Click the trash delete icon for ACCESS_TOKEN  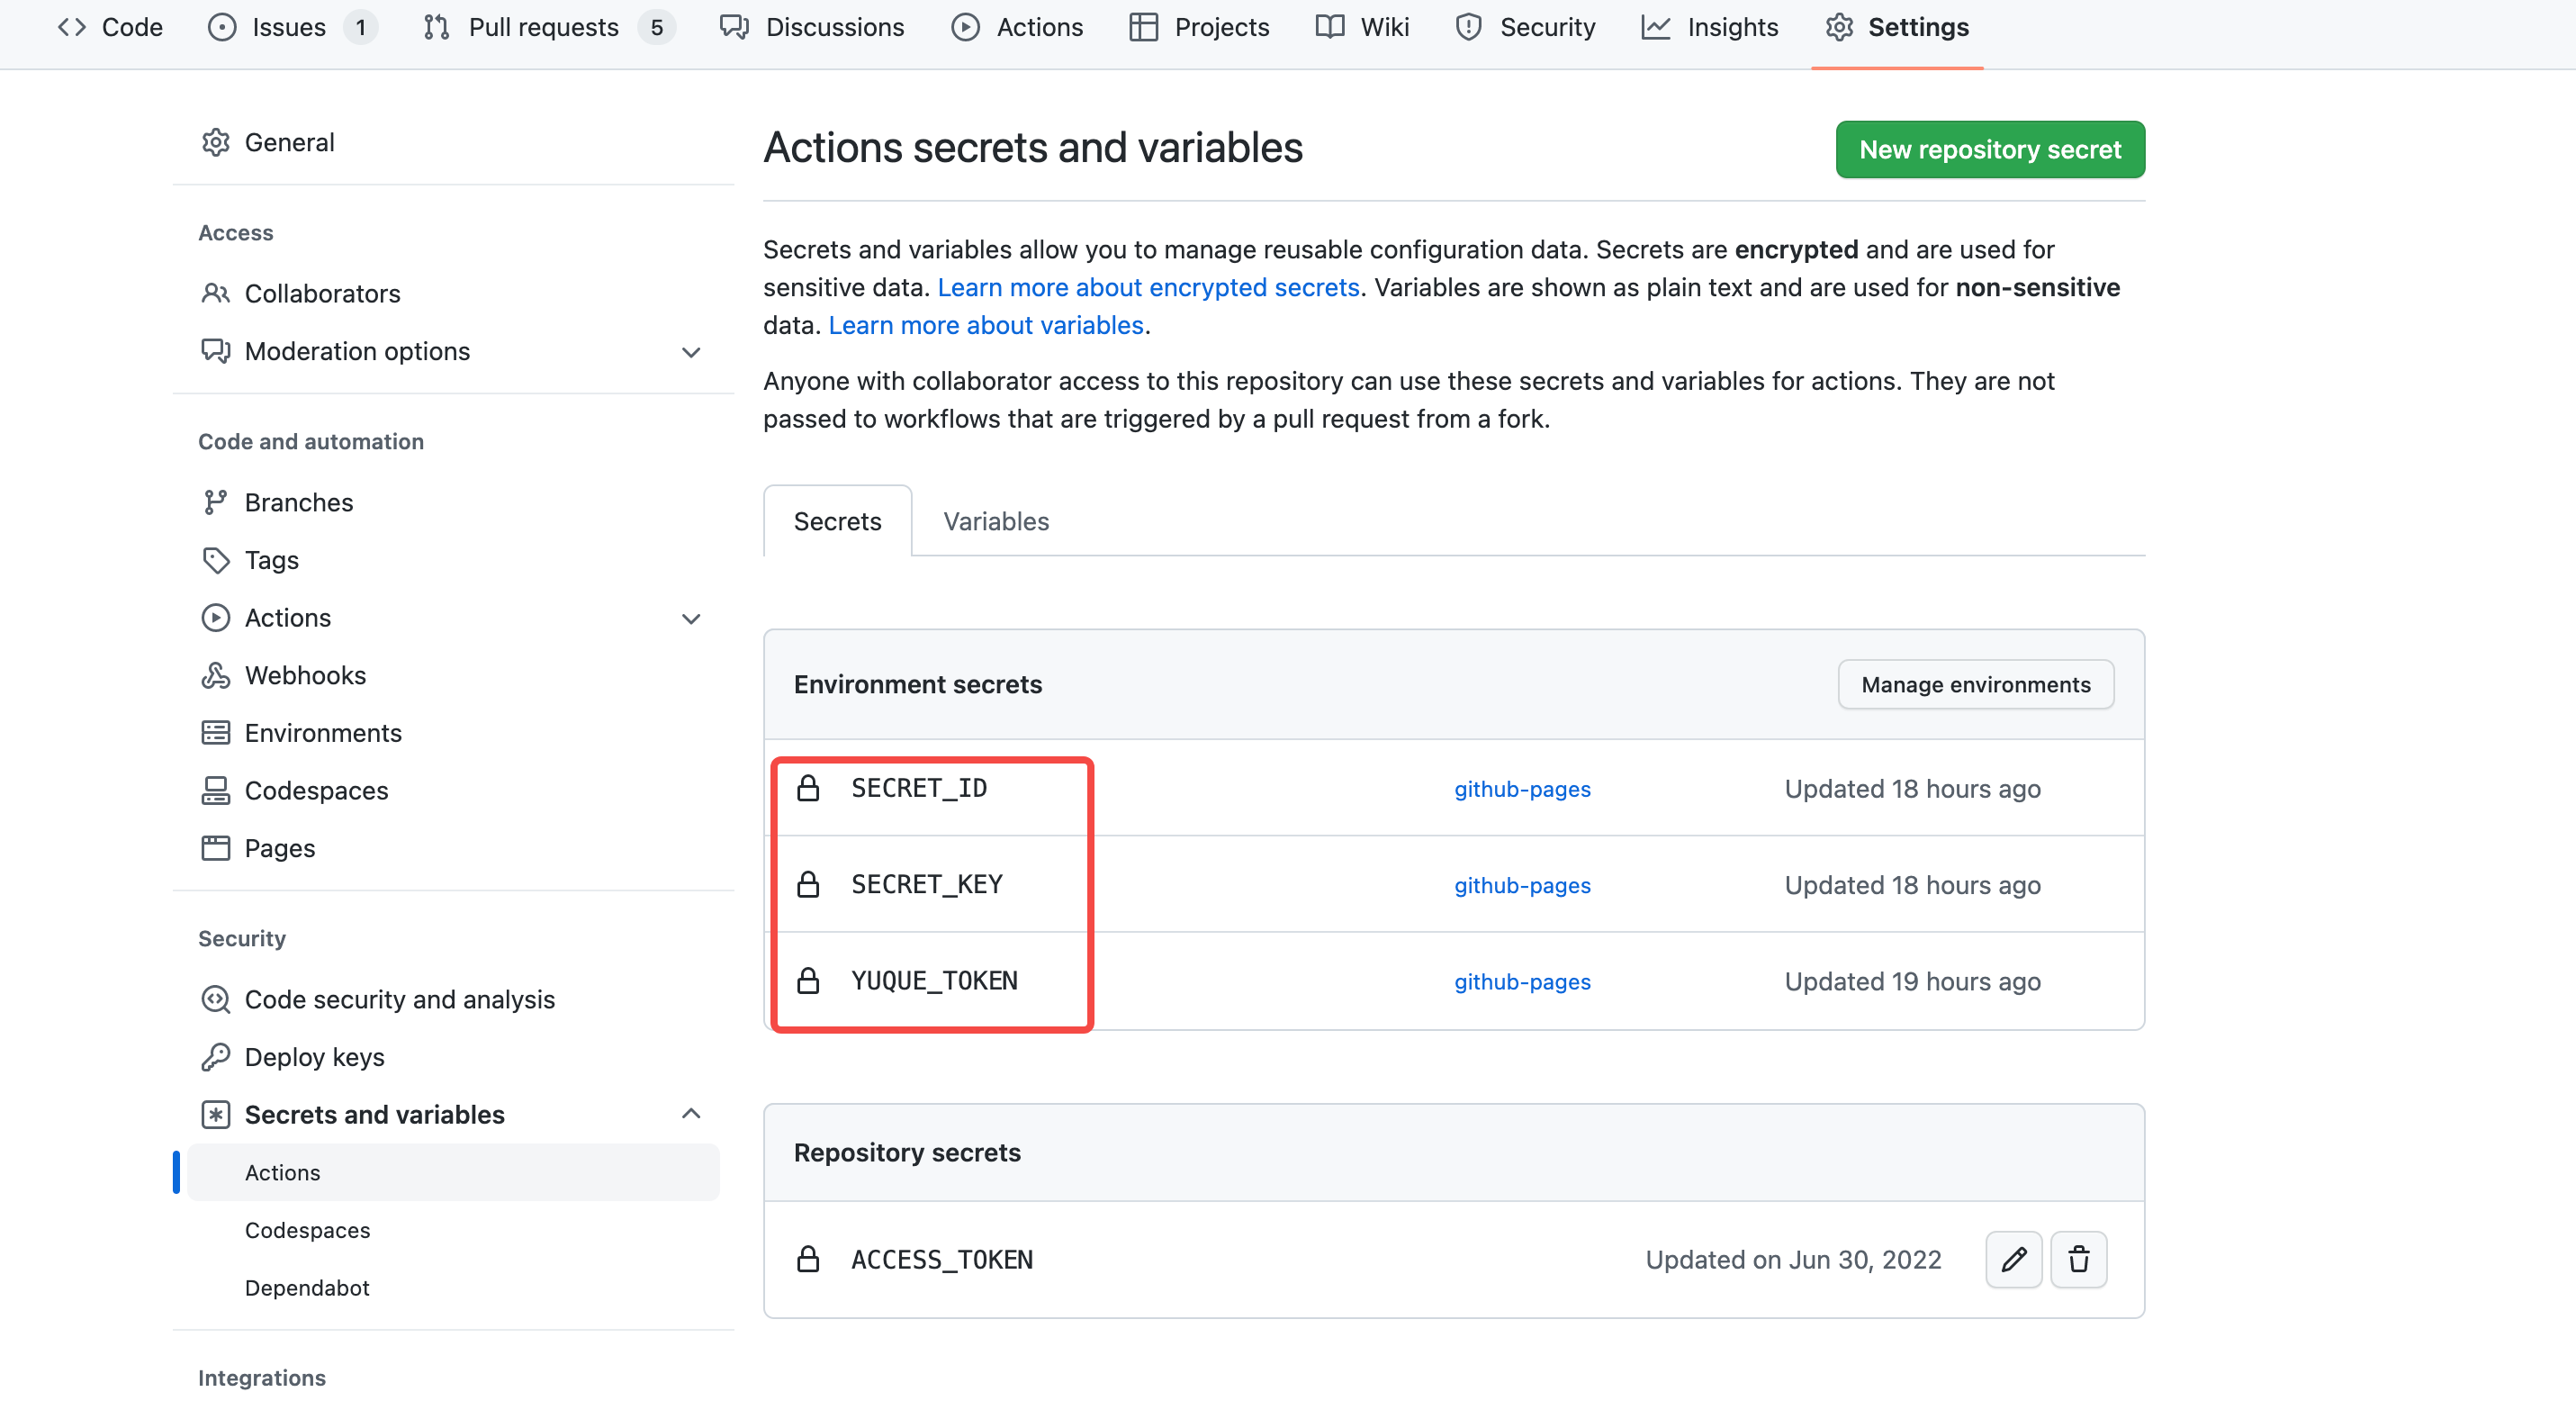coord(2078,1259)
